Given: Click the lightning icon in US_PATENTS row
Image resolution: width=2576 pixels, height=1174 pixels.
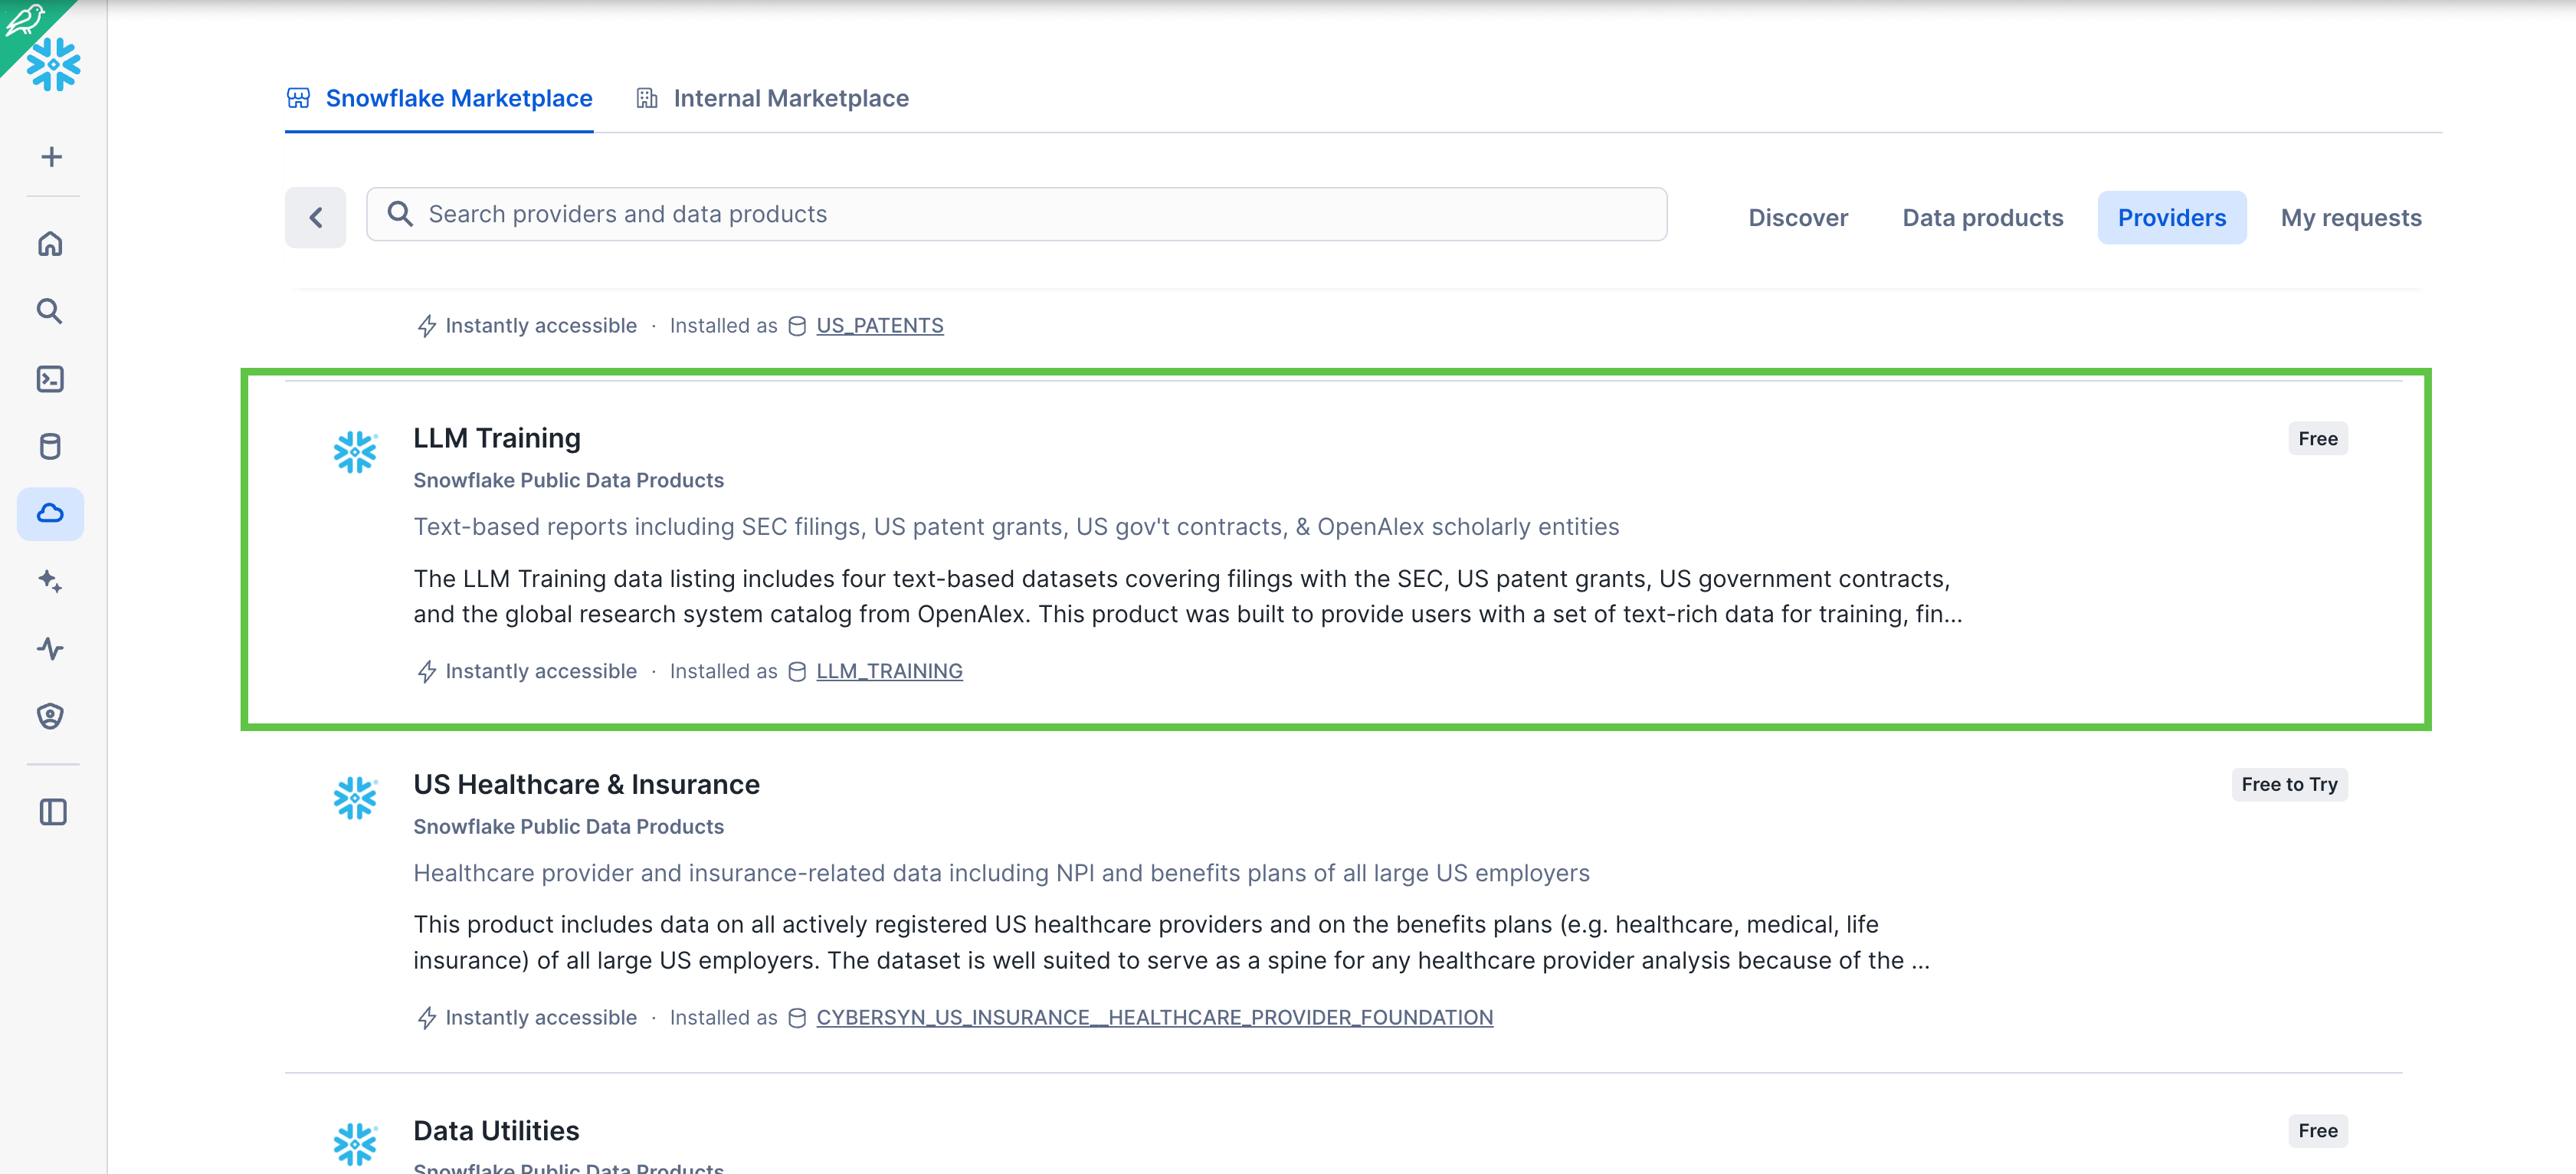Looking at the screenshot, I should 427,326.
